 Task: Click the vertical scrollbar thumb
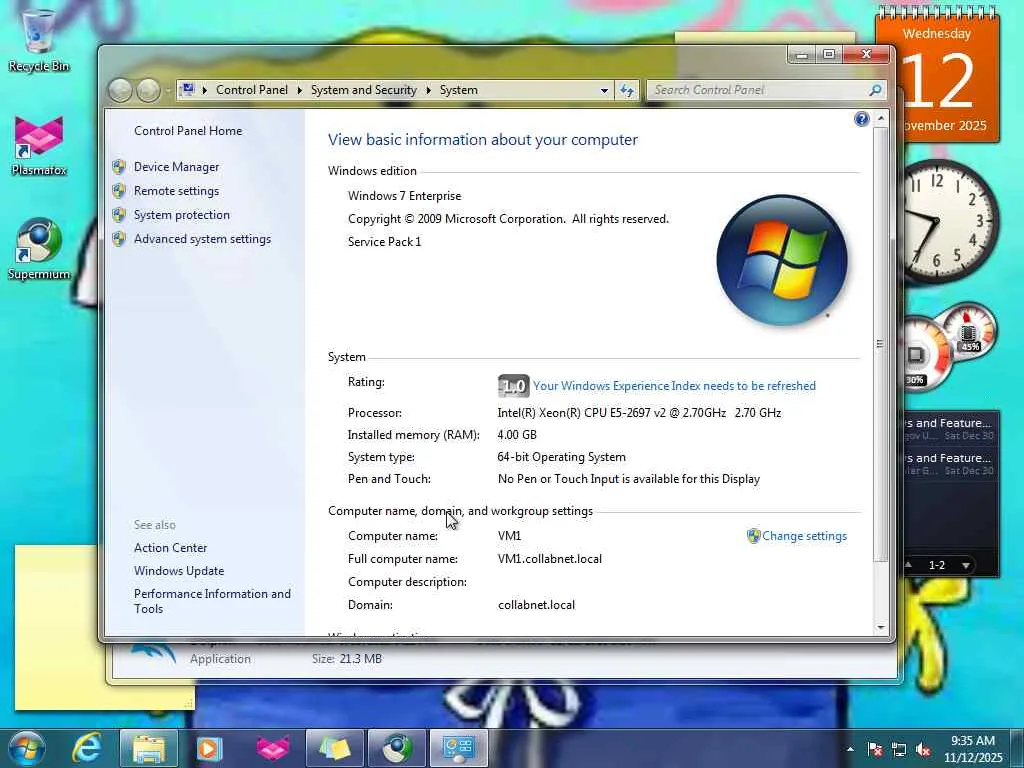pyautogui.click(x=880, y=344)
